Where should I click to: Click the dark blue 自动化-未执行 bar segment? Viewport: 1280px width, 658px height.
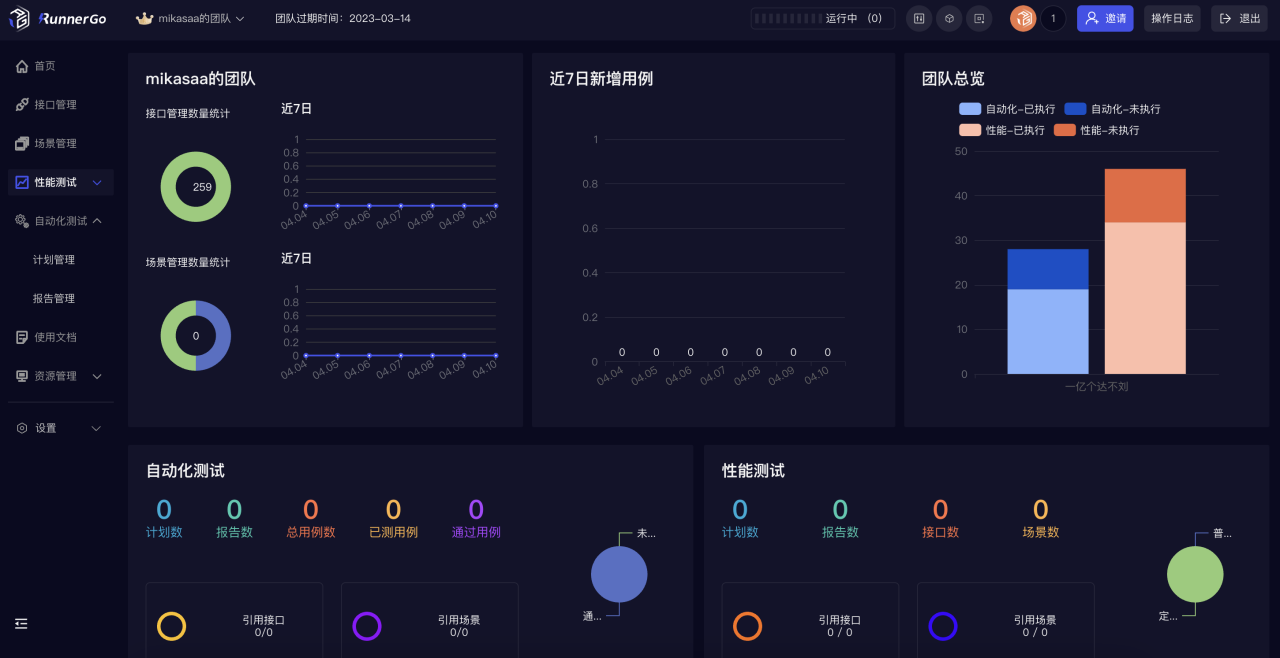coord(1048,269)
